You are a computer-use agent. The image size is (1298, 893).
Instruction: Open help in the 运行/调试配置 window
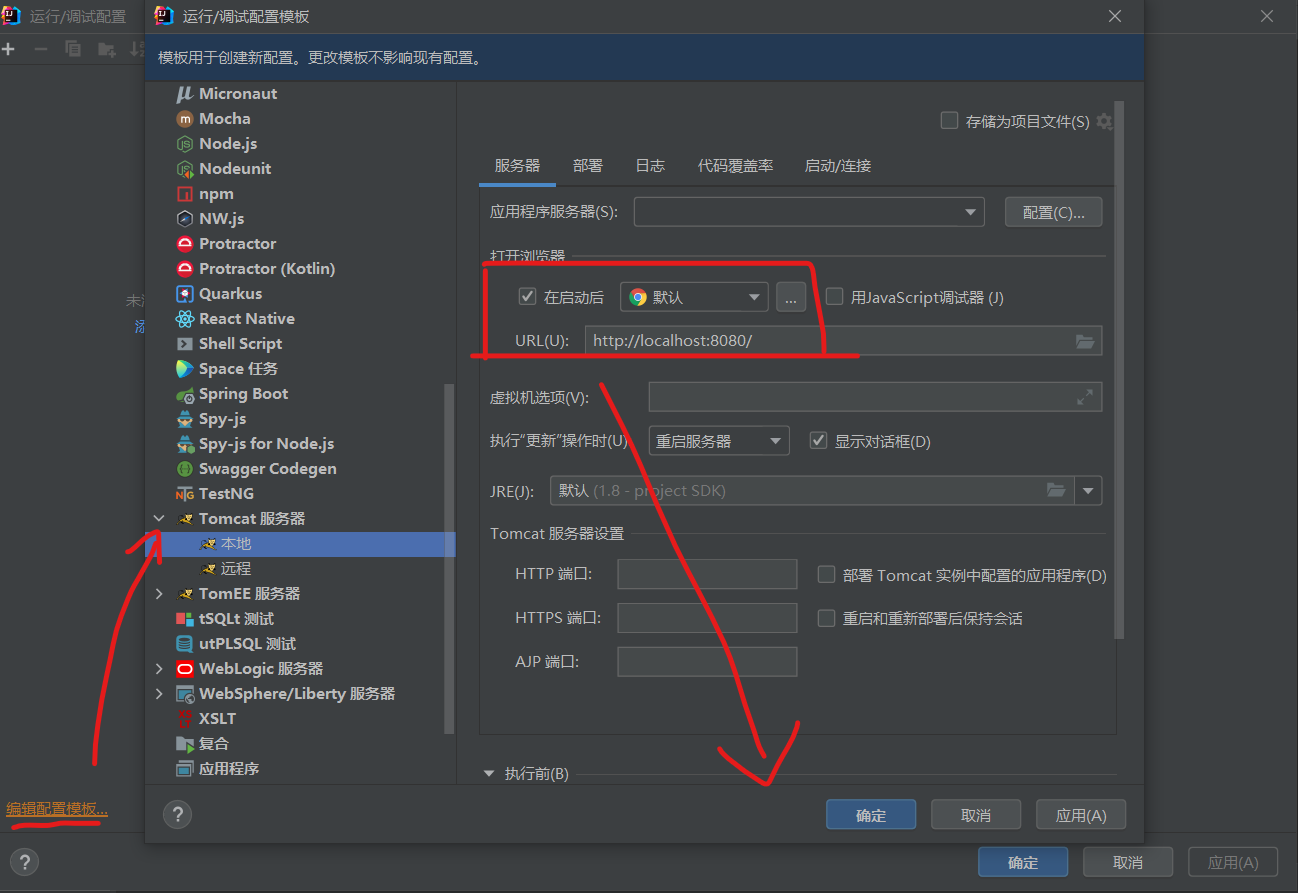point(24,862)
